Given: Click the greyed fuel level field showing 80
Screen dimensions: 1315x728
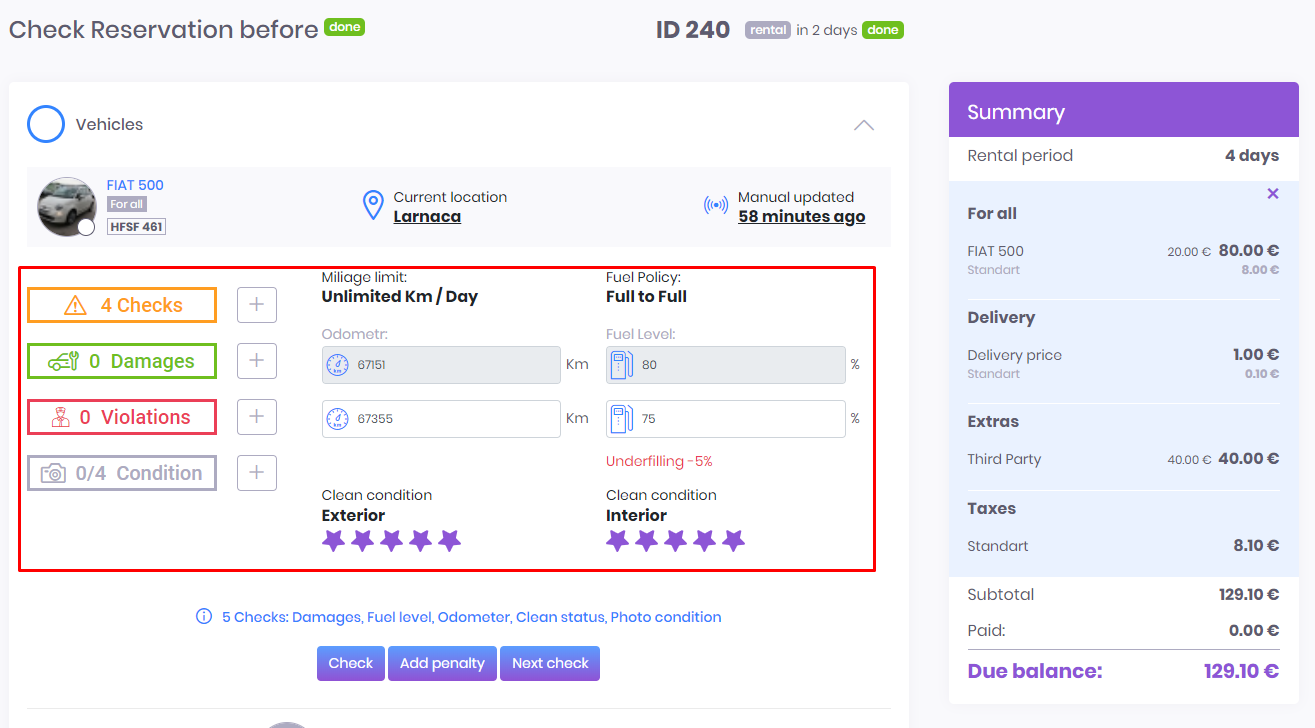Looking at the screenshot, I should [x=726, y=365].
